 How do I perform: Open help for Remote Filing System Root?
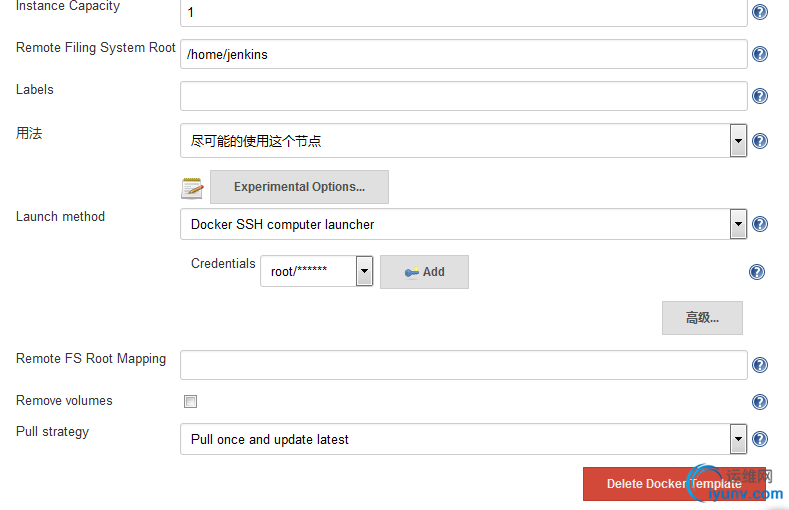[x=759, y=55]
